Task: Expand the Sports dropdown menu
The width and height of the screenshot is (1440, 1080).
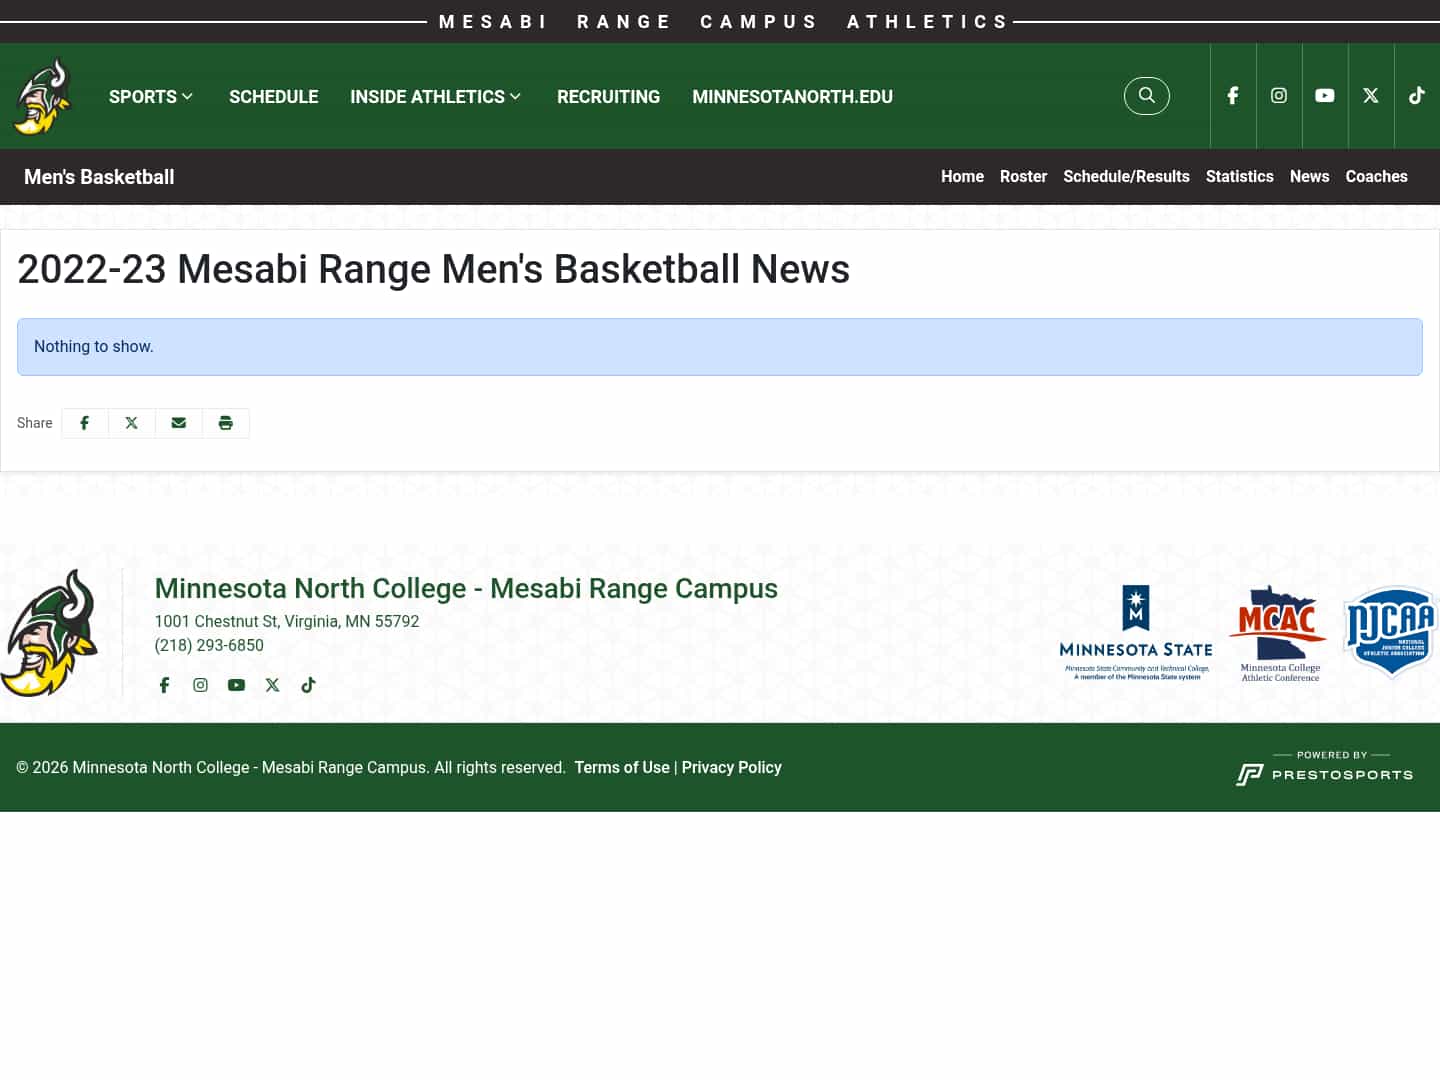Action: point(151,97)
